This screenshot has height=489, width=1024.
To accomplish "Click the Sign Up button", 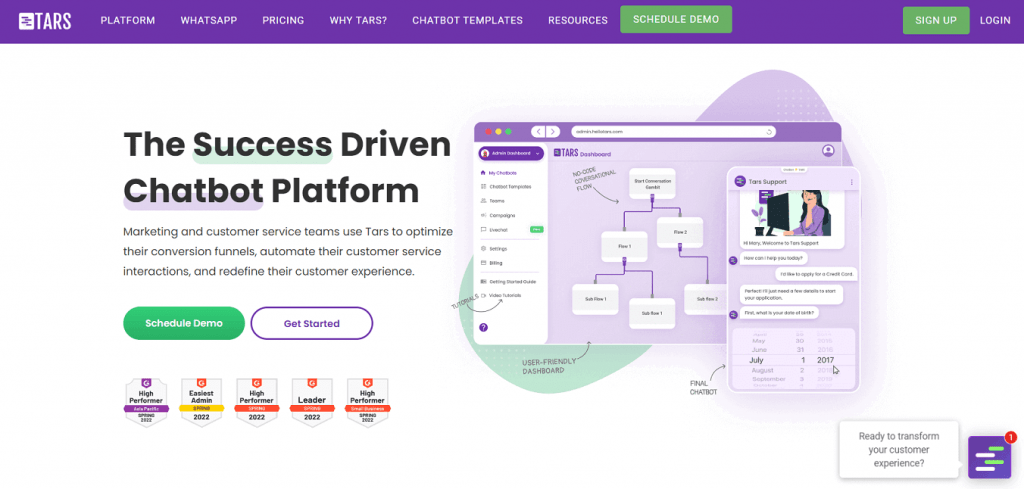I will [x=936, y=20].
